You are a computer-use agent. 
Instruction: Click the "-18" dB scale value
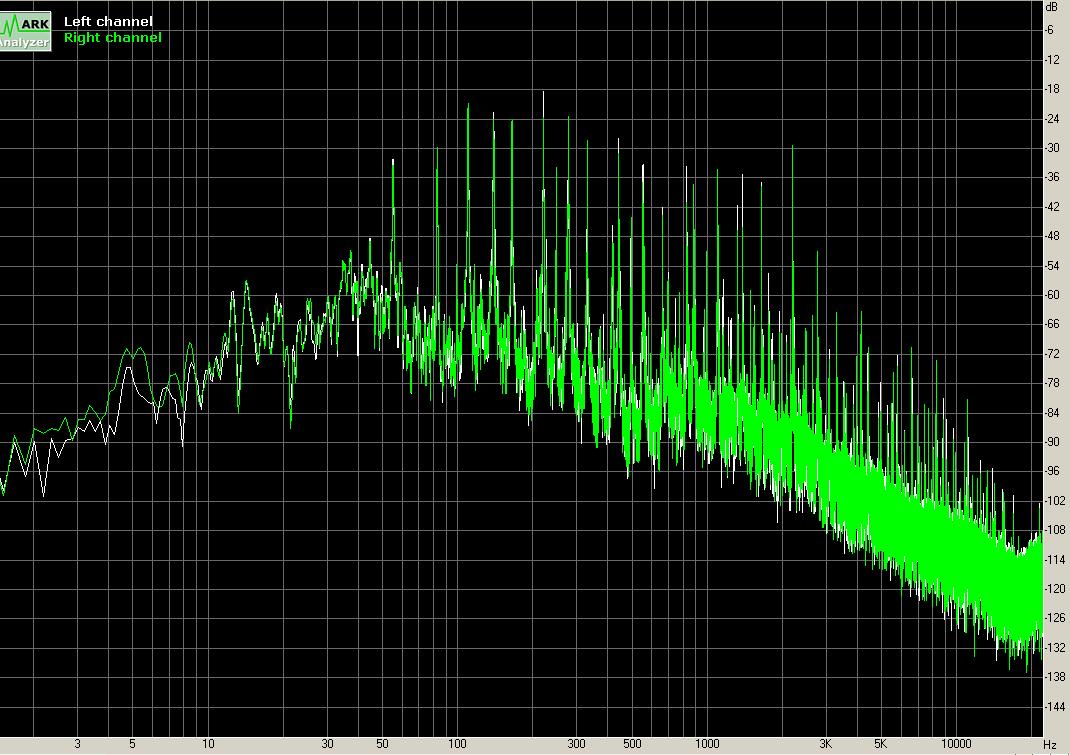(x=1052, y=89)
